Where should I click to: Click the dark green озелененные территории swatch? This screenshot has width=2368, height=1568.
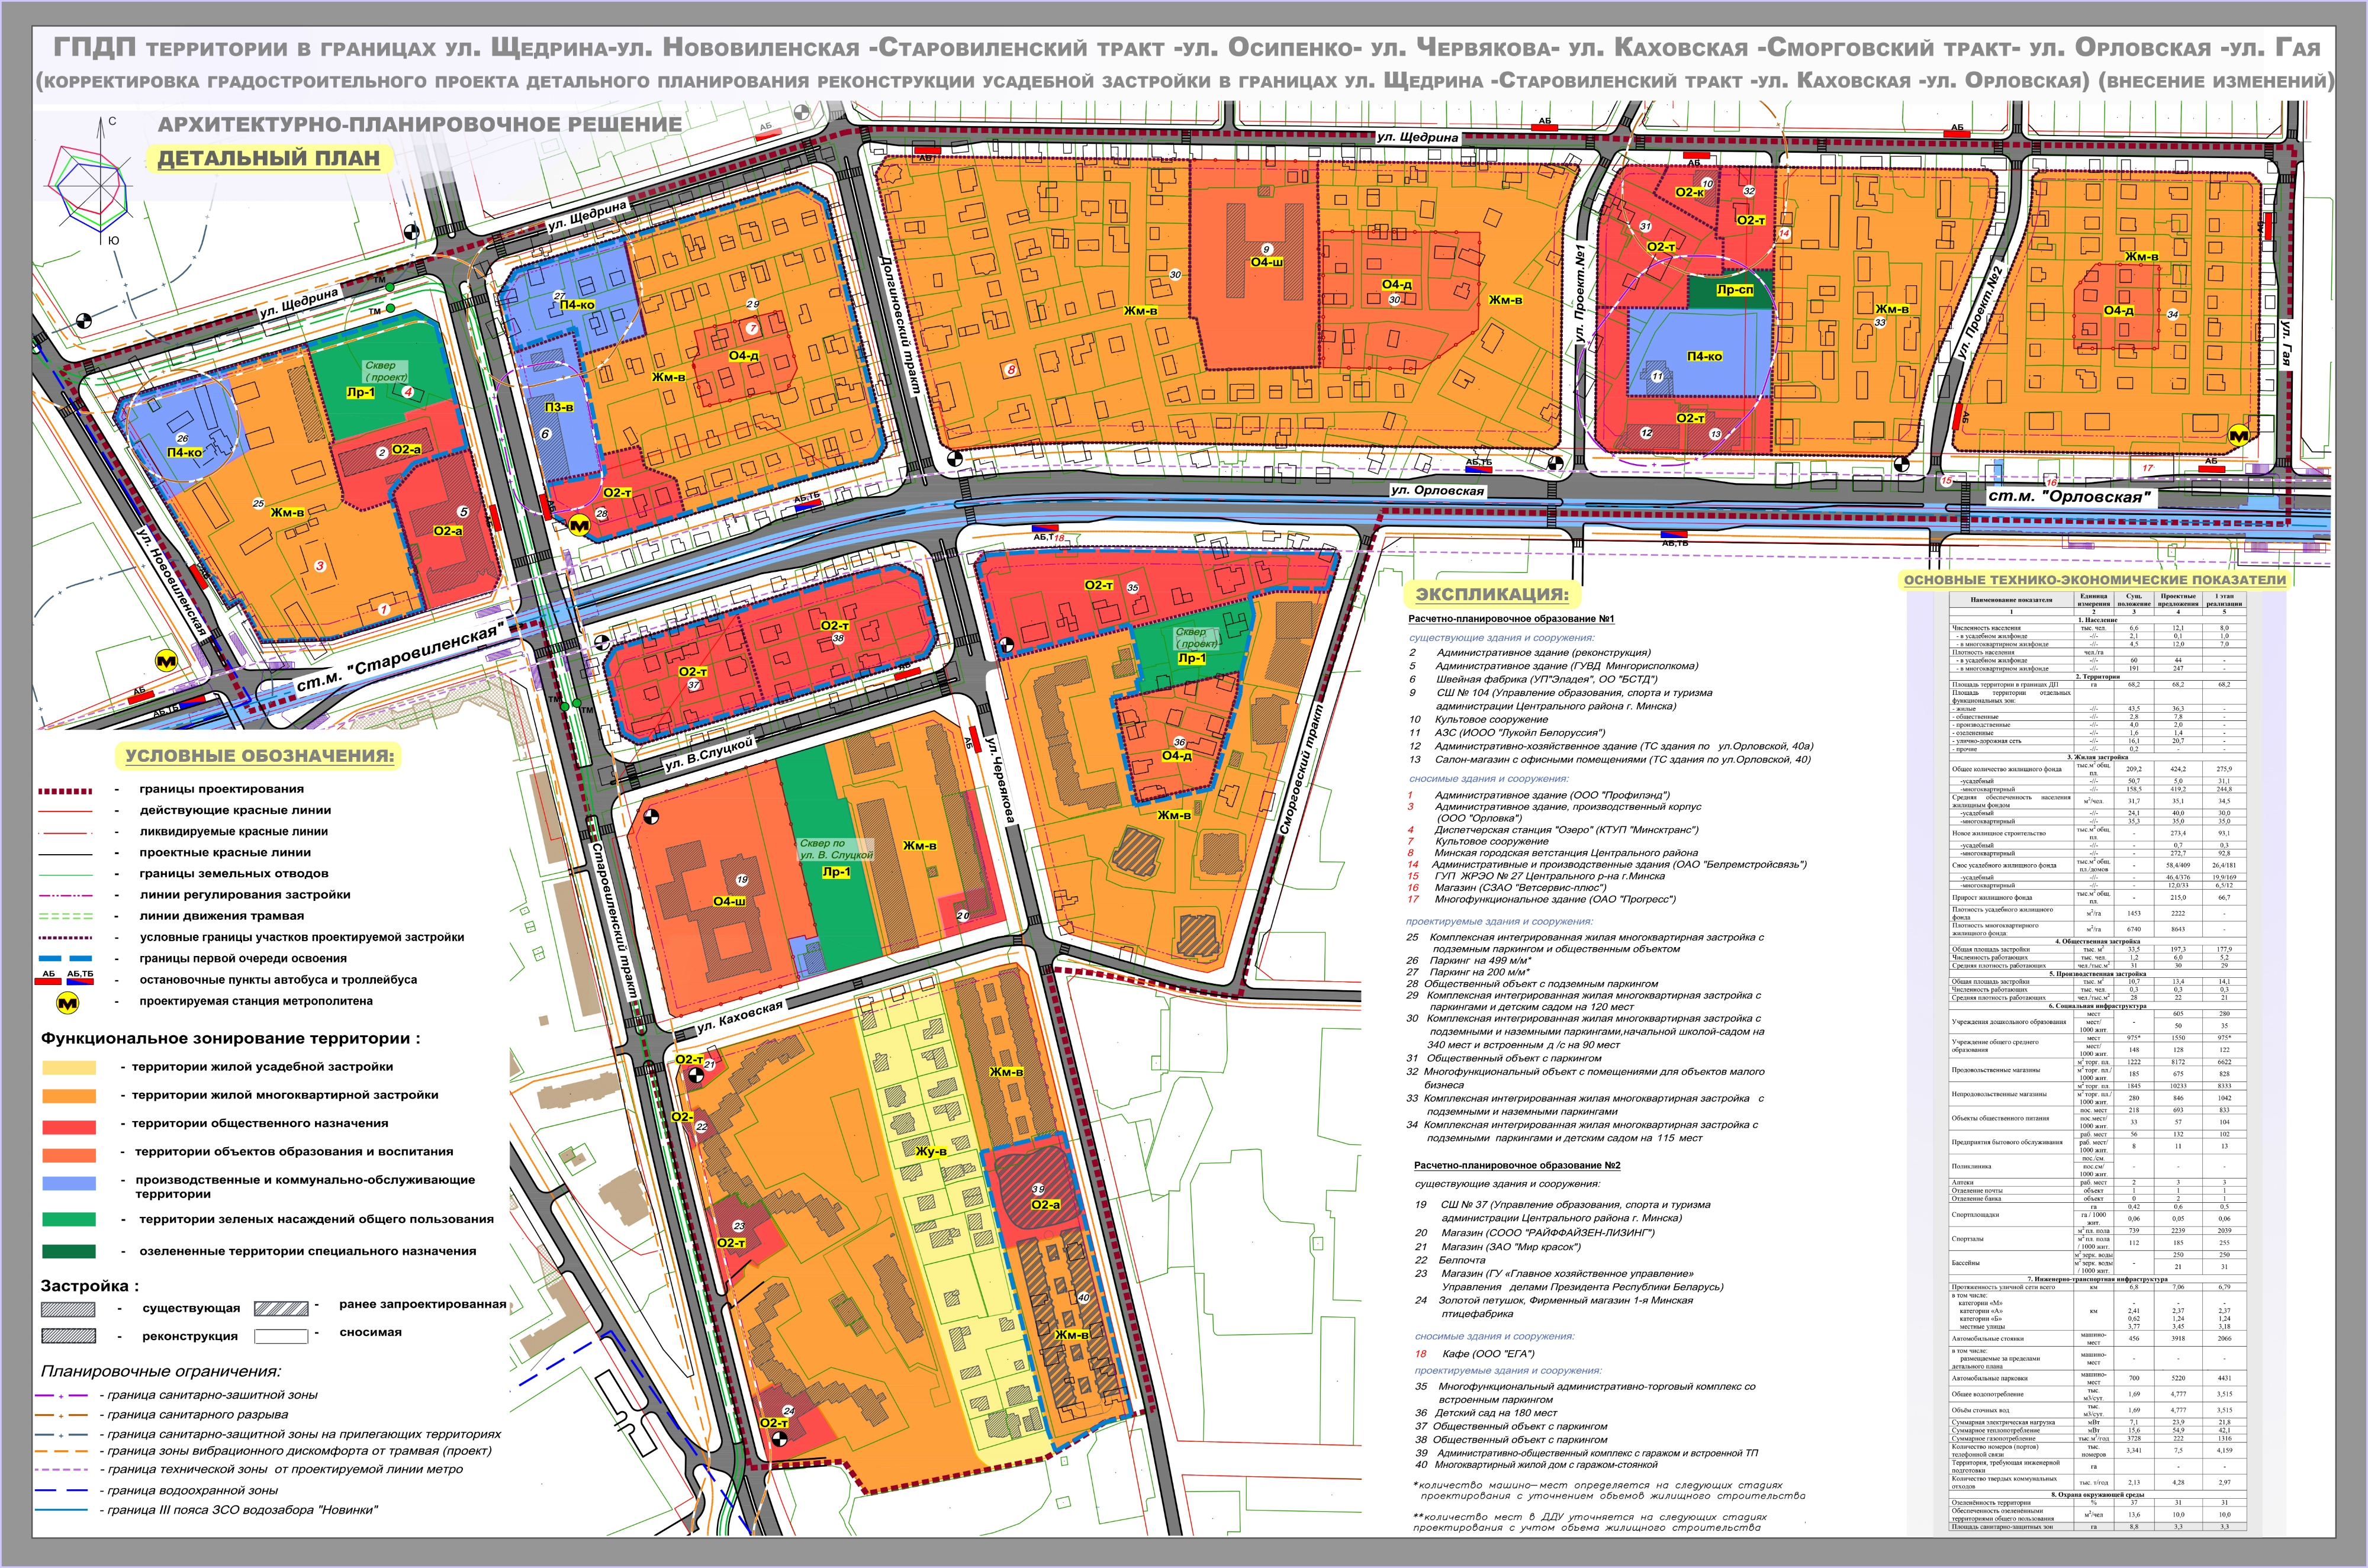(x=69, y=1251)
